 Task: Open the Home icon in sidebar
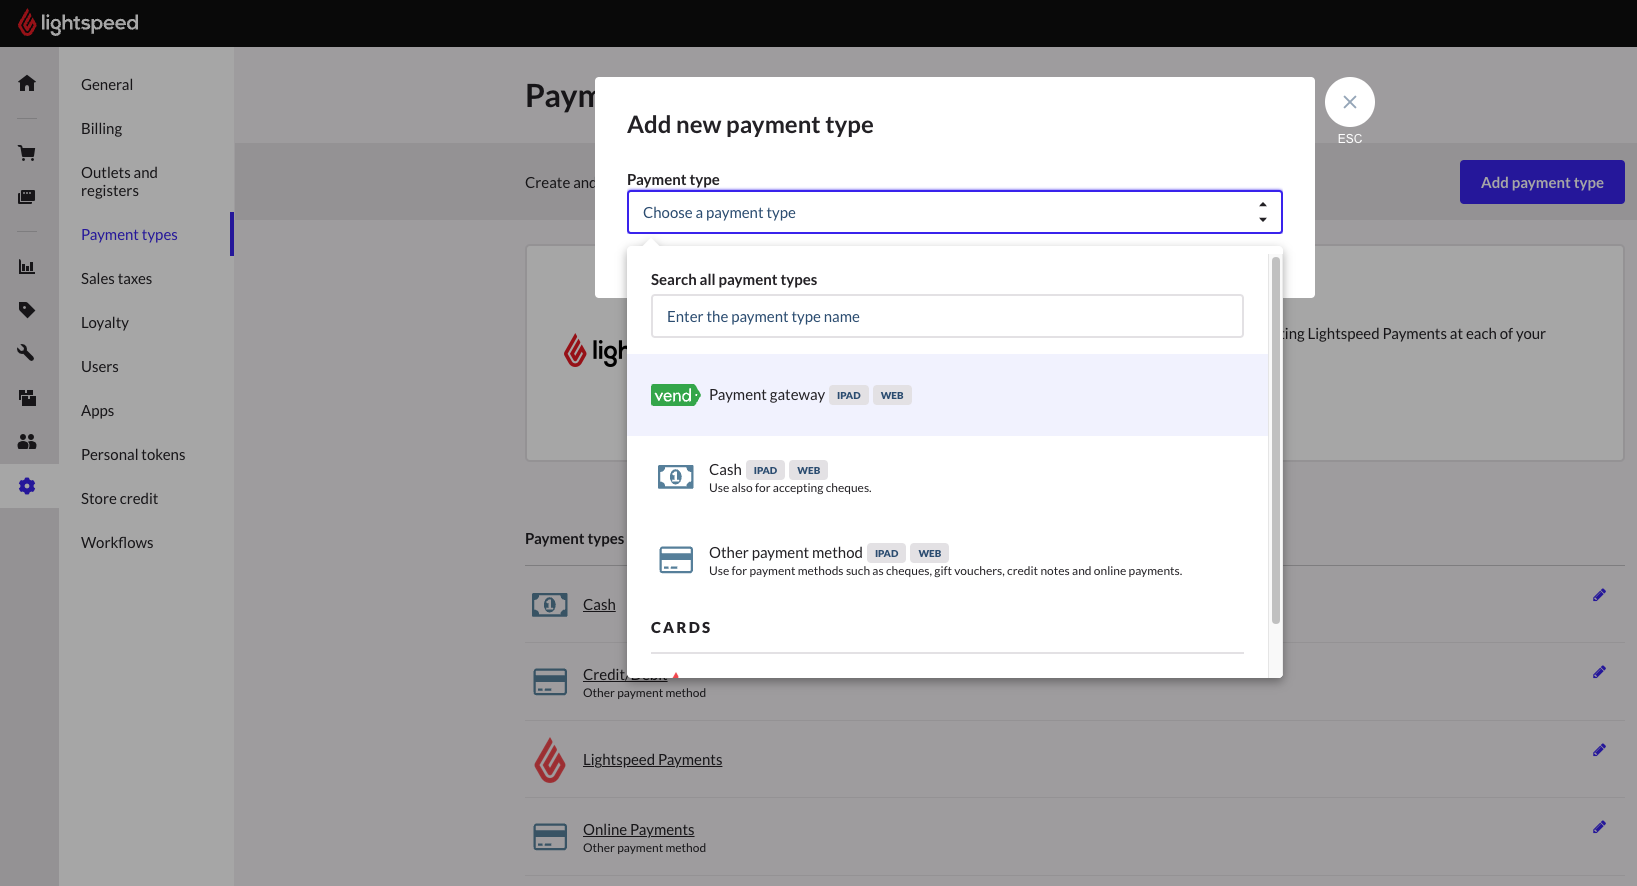point(27,83)
